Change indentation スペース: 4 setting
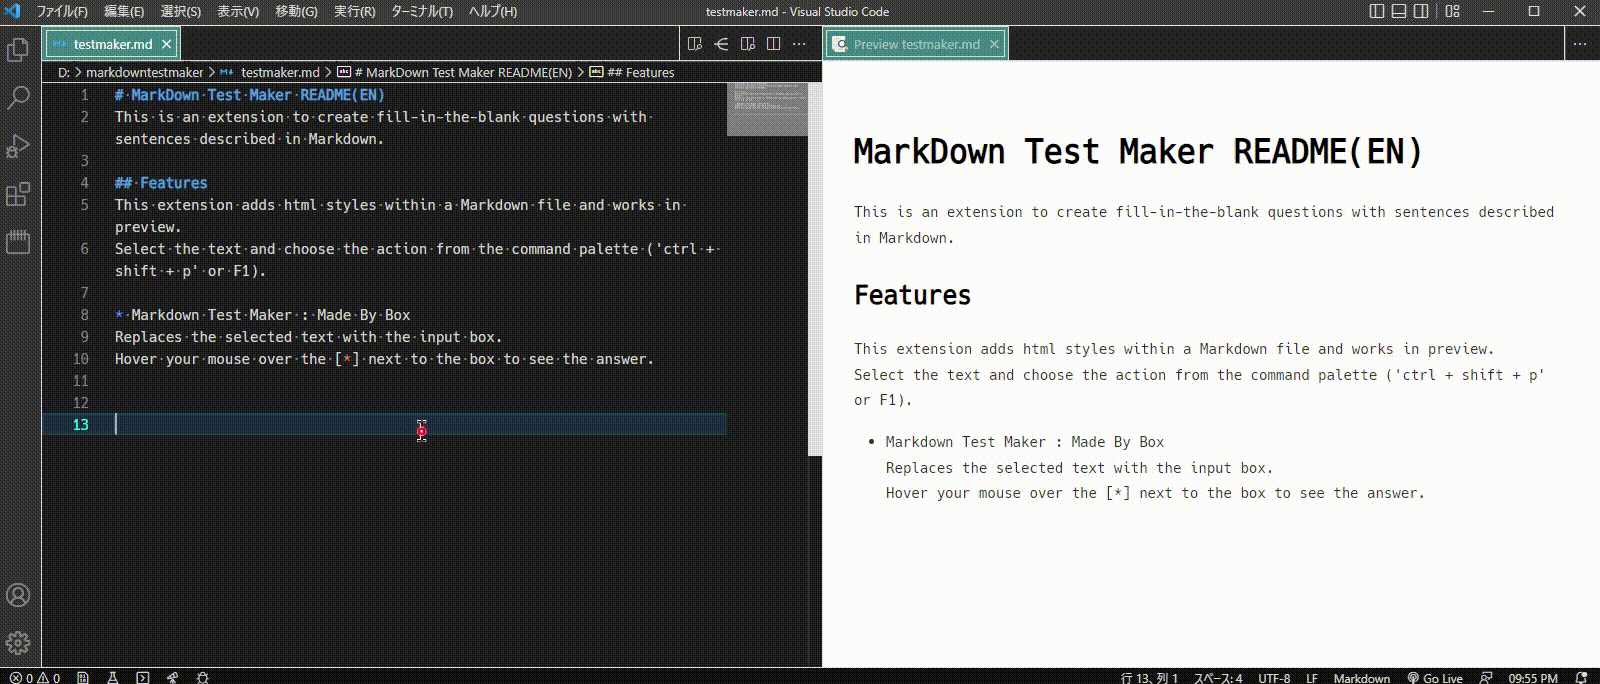Viewport: 1600px width, 684px height. (1218, 677)
